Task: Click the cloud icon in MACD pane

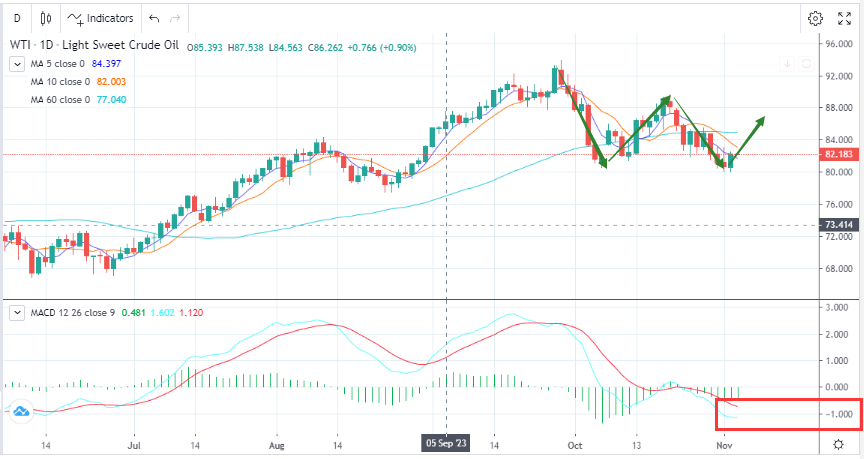Action: point(18,409)
